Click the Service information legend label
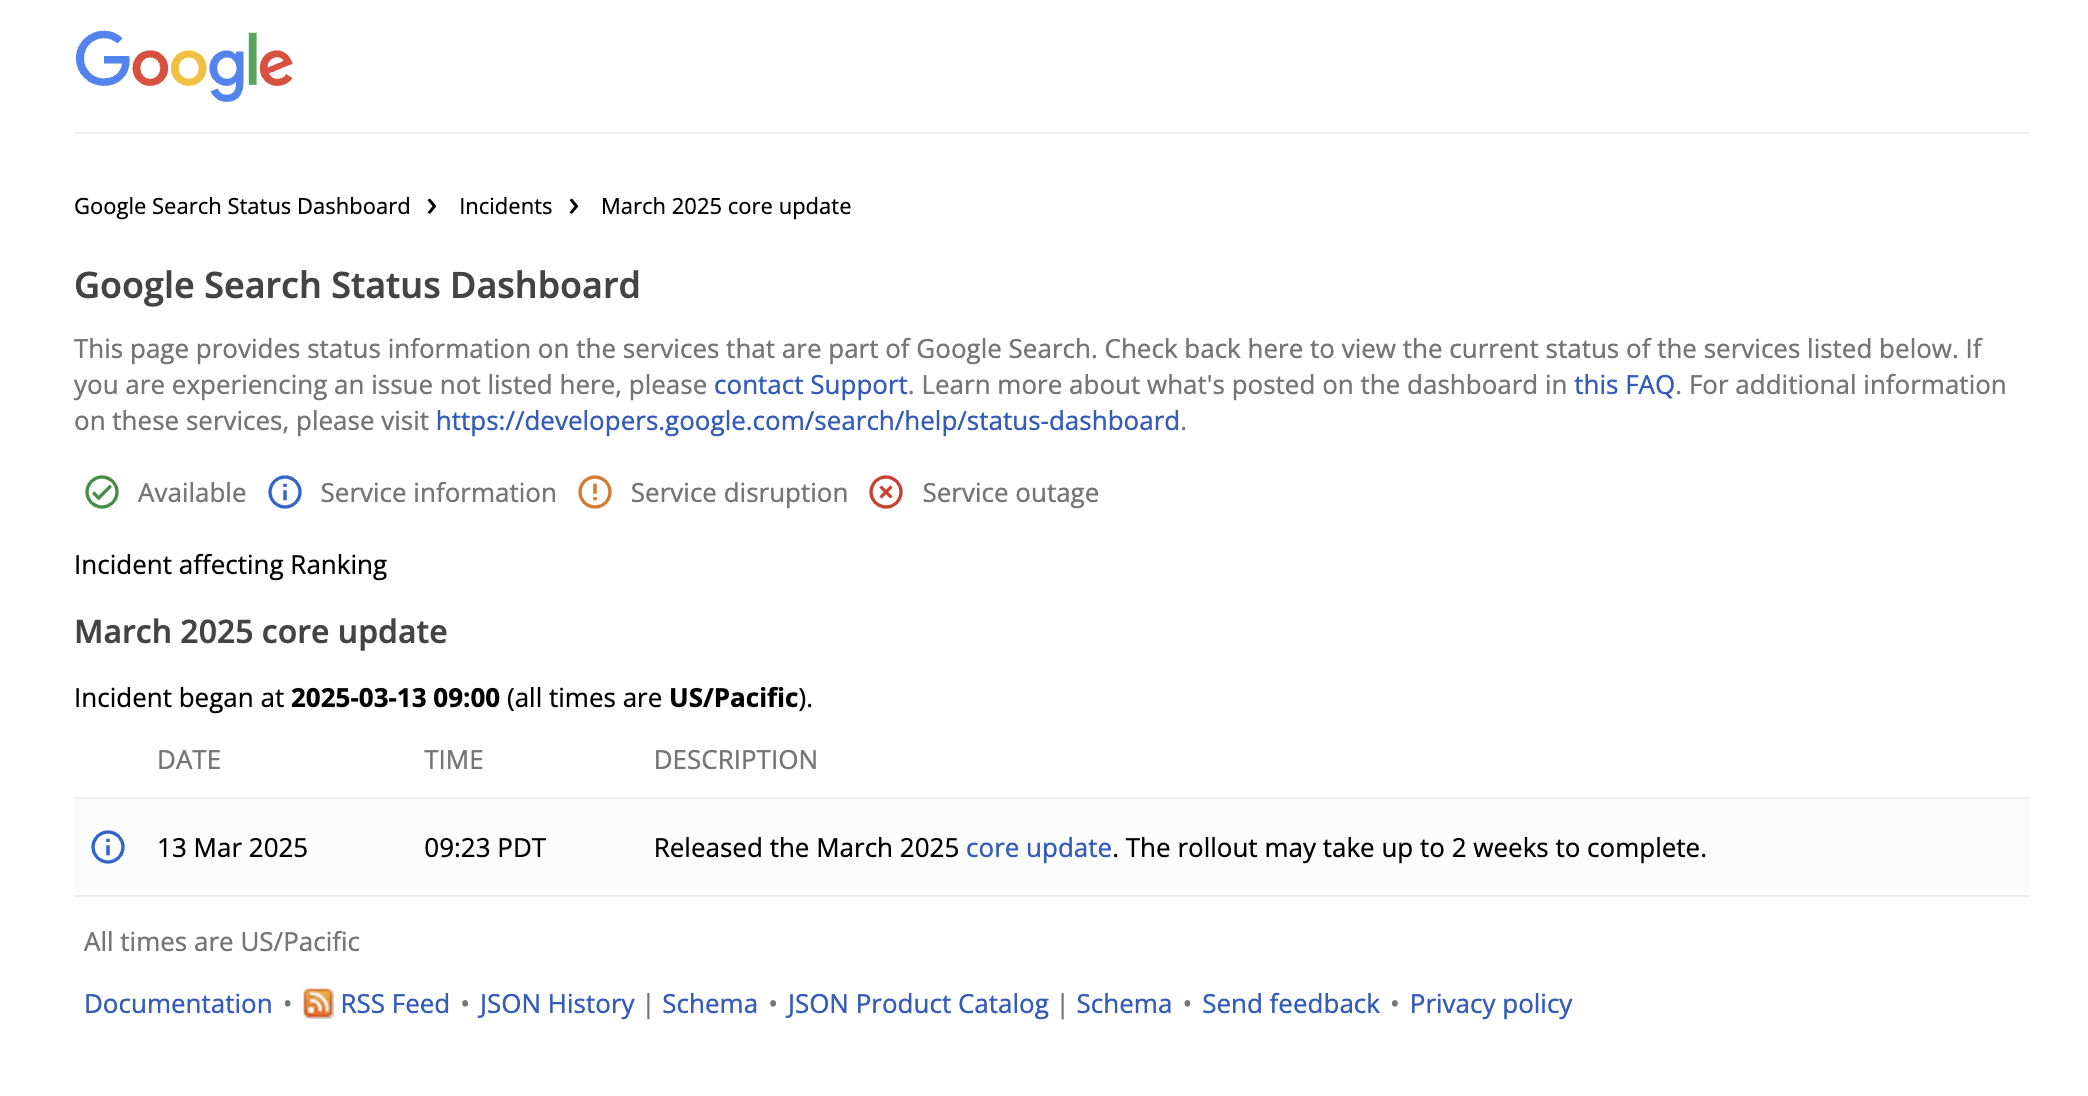 438,493
